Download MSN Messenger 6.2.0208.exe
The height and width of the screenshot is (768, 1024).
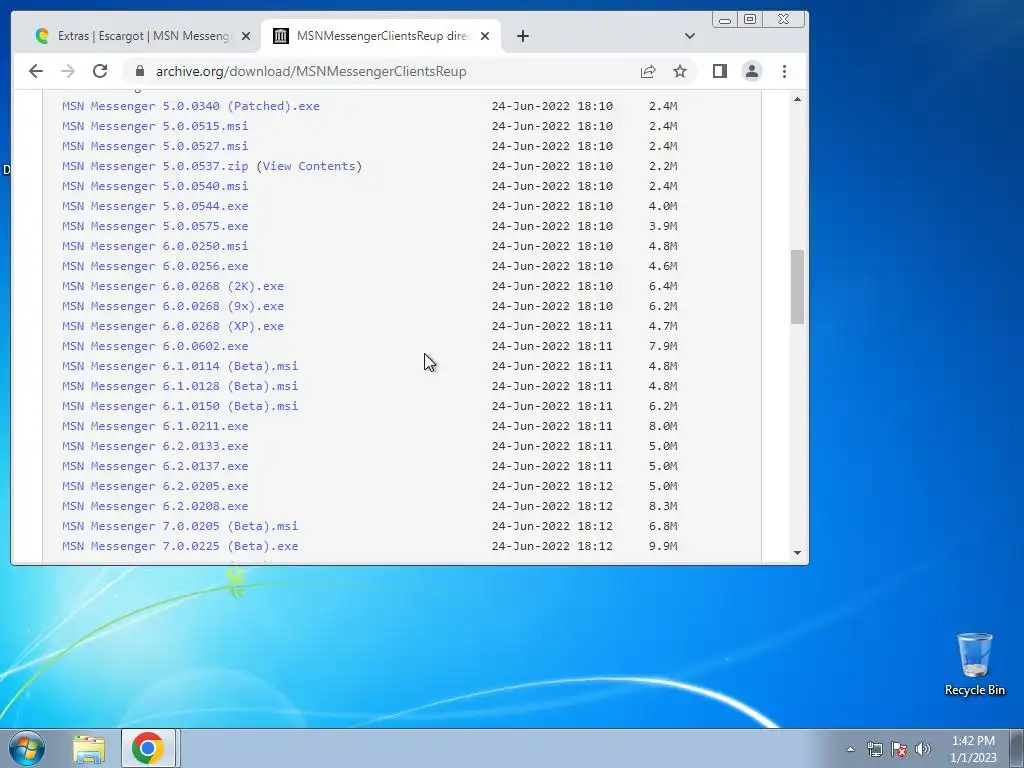click(155, 506)
